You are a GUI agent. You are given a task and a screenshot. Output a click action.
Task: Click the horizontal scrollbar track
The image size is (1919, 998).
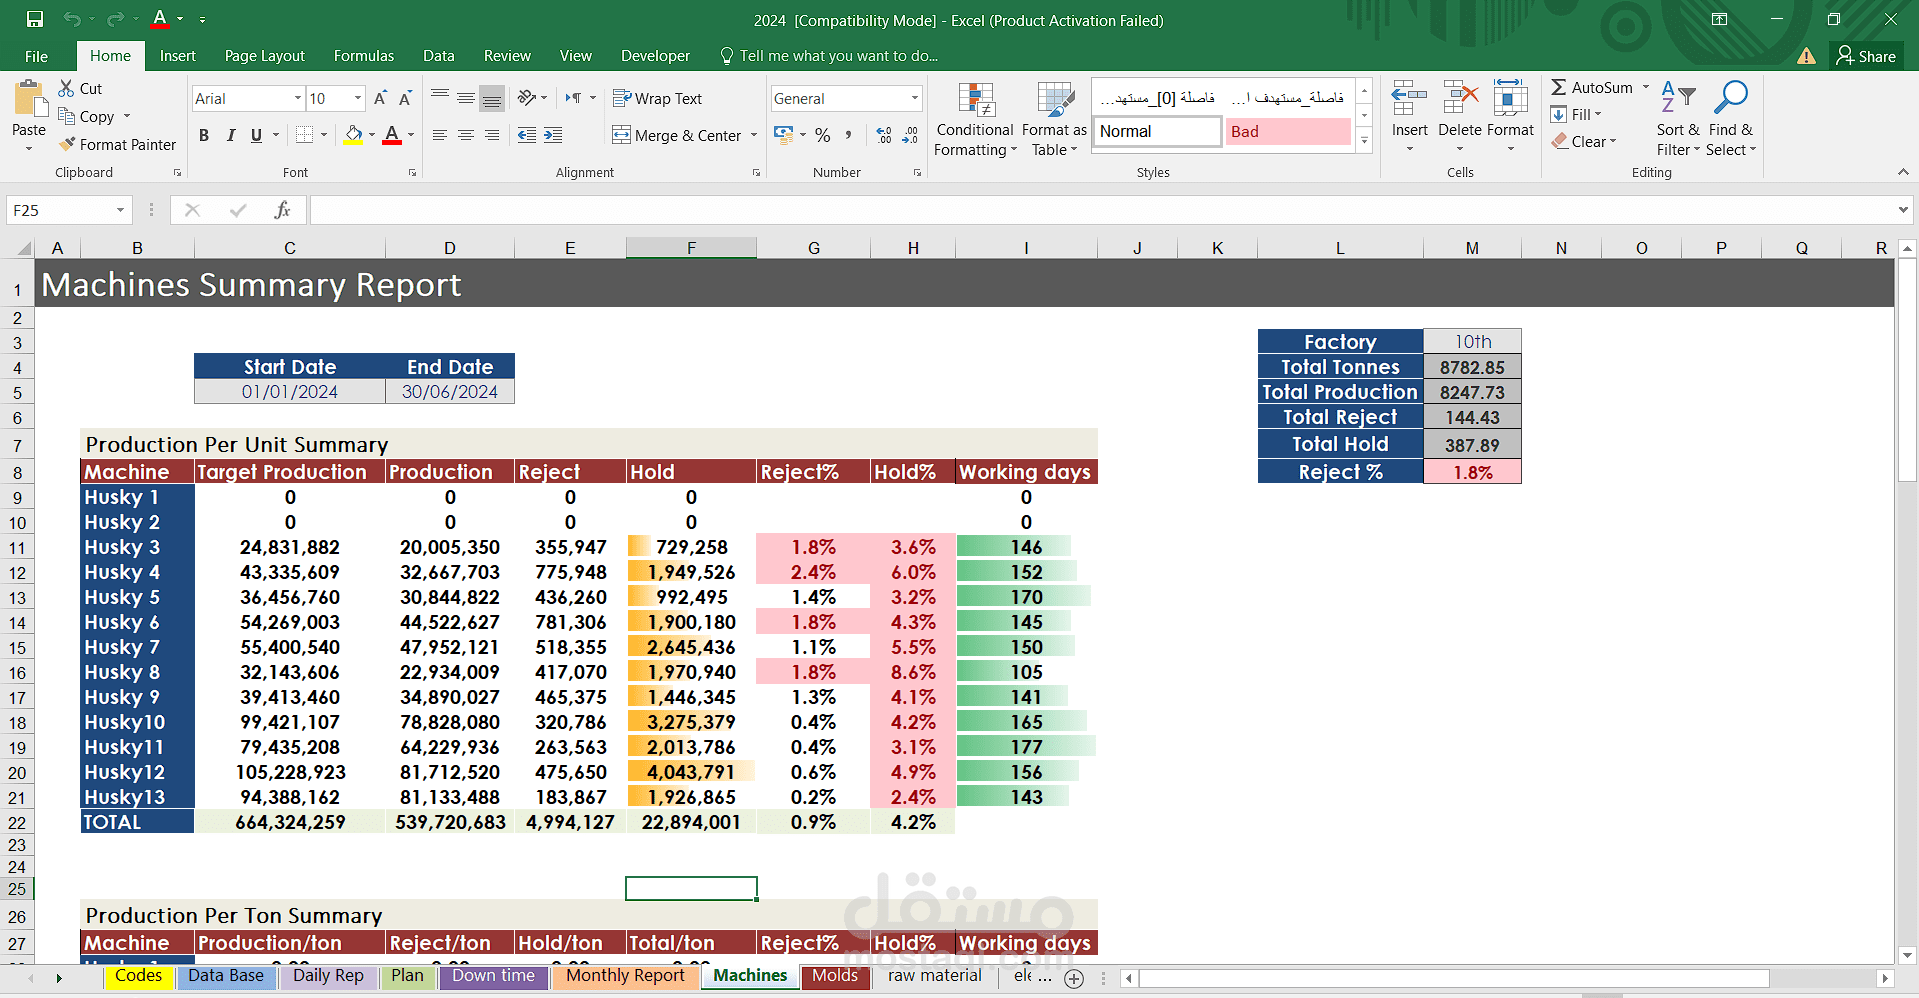click(1823, 978)
